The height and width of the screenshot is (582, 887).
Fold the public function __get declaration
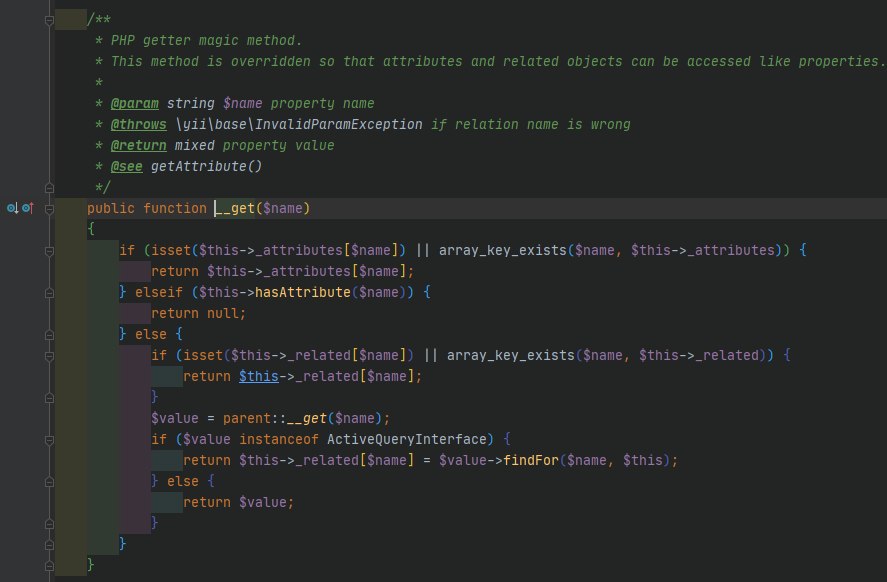coord(49,209)
